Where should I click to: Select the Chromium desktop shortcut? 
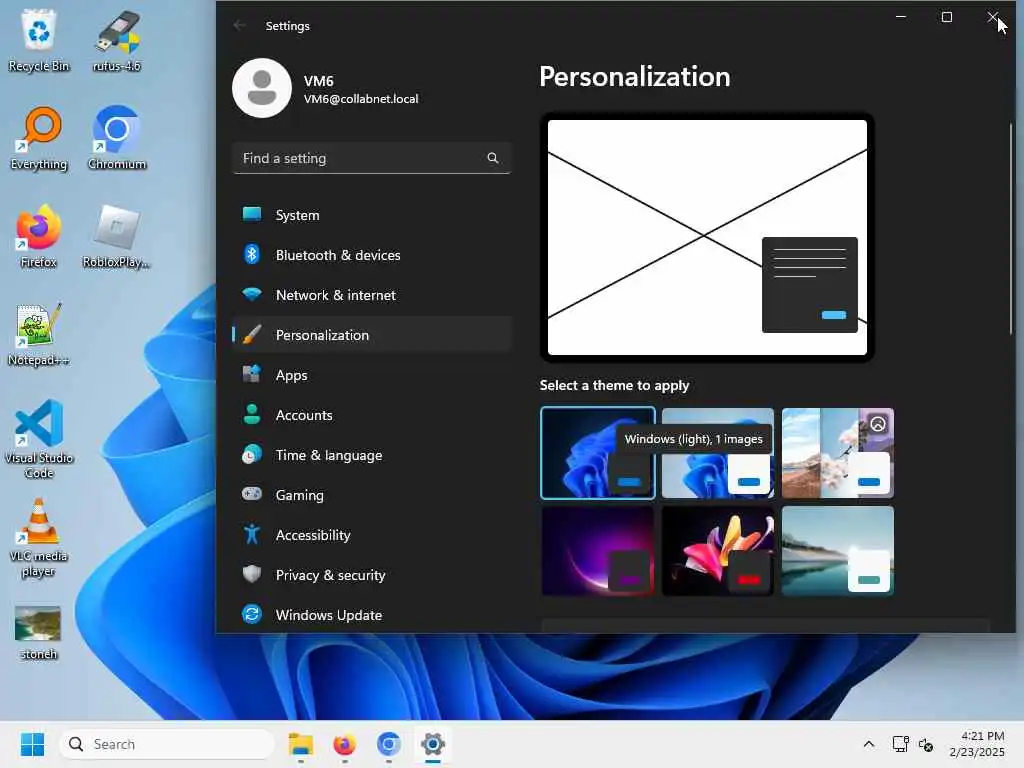coord(117,138)
